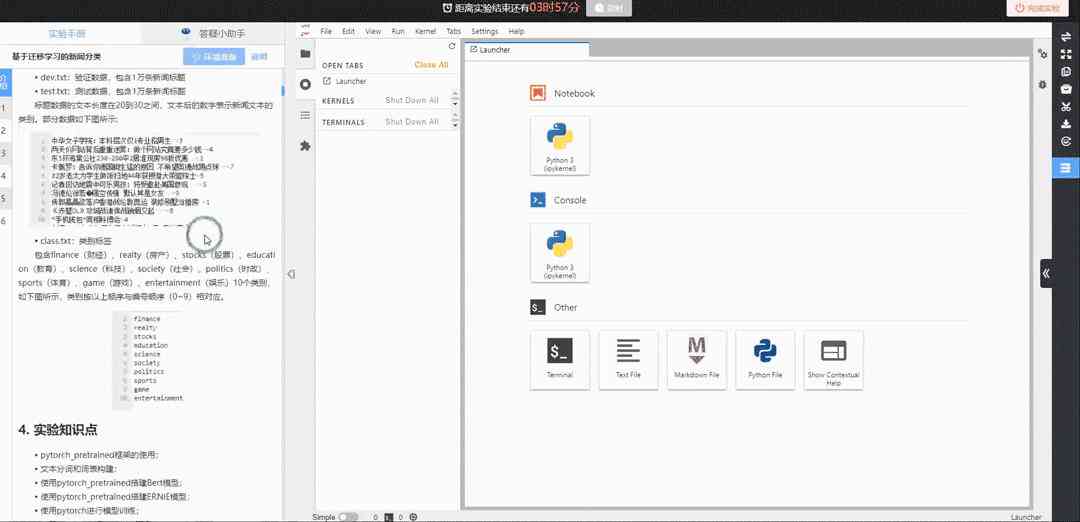
Task: Jump to step 1 in manual index
Action: (3, 108)
